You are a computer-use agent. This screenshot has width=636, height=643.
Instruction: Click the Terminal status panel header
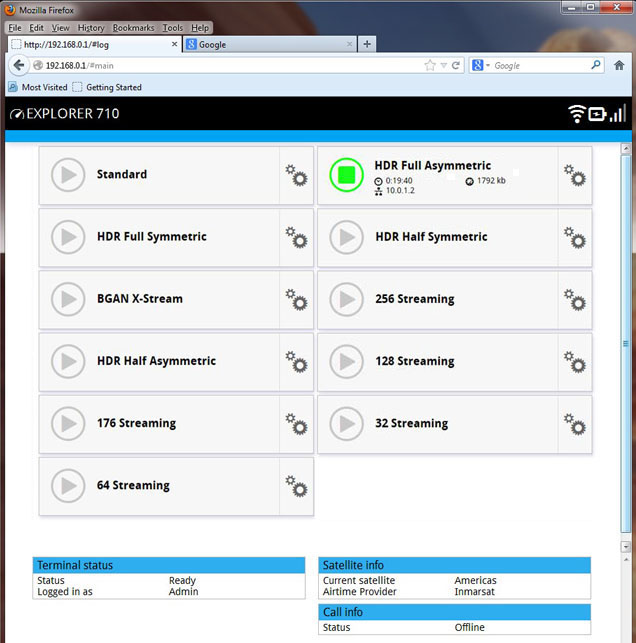(x=169, y=565)
